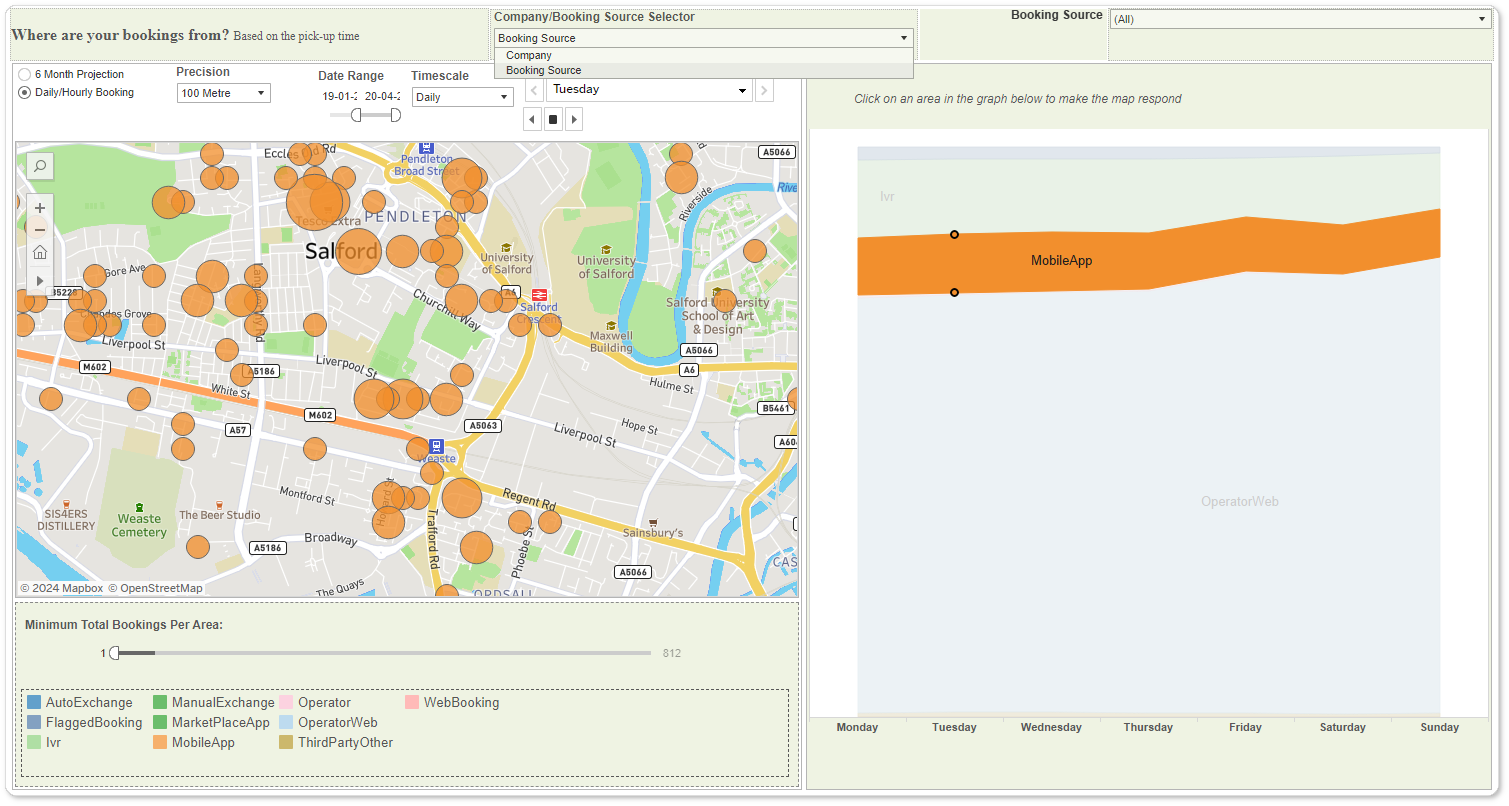Click the FlaggedBooking legend swatch
Image resolution: width=1509 pixels, height=806 pixels.
[x=34, y=723]
